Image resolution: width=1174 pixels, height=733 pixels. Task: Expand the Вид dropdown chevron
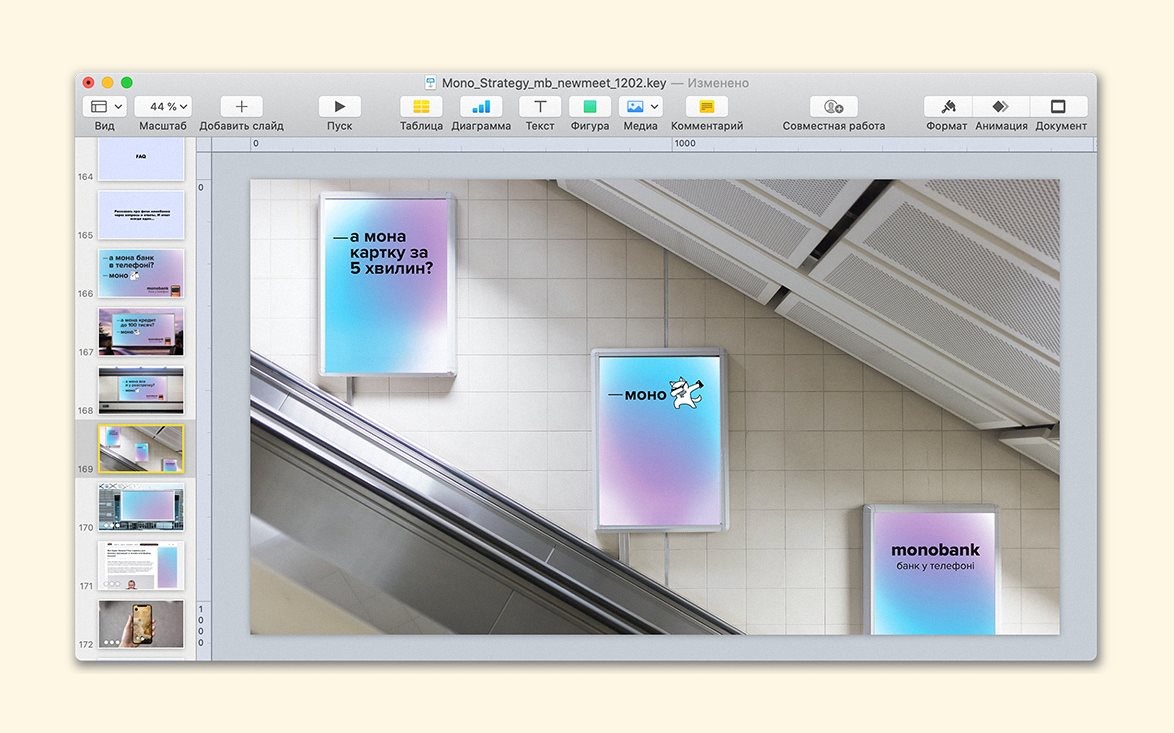118,106
